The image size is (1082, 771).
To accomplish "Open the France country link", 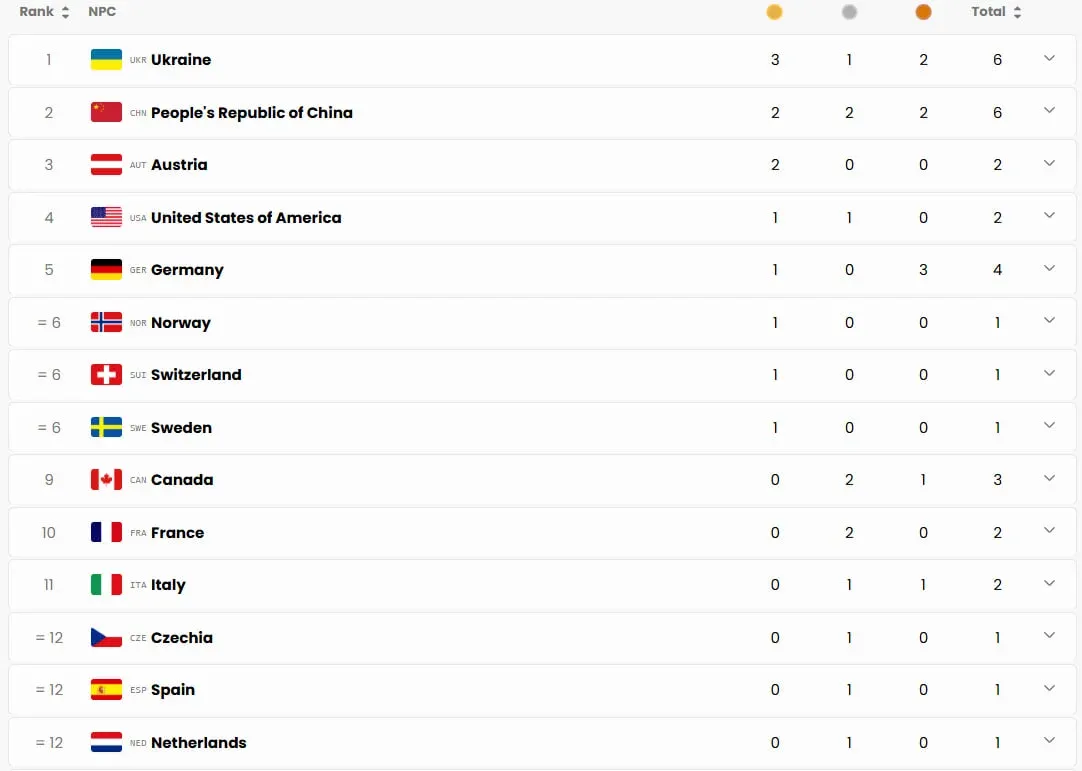I will [x=177, y=533].
